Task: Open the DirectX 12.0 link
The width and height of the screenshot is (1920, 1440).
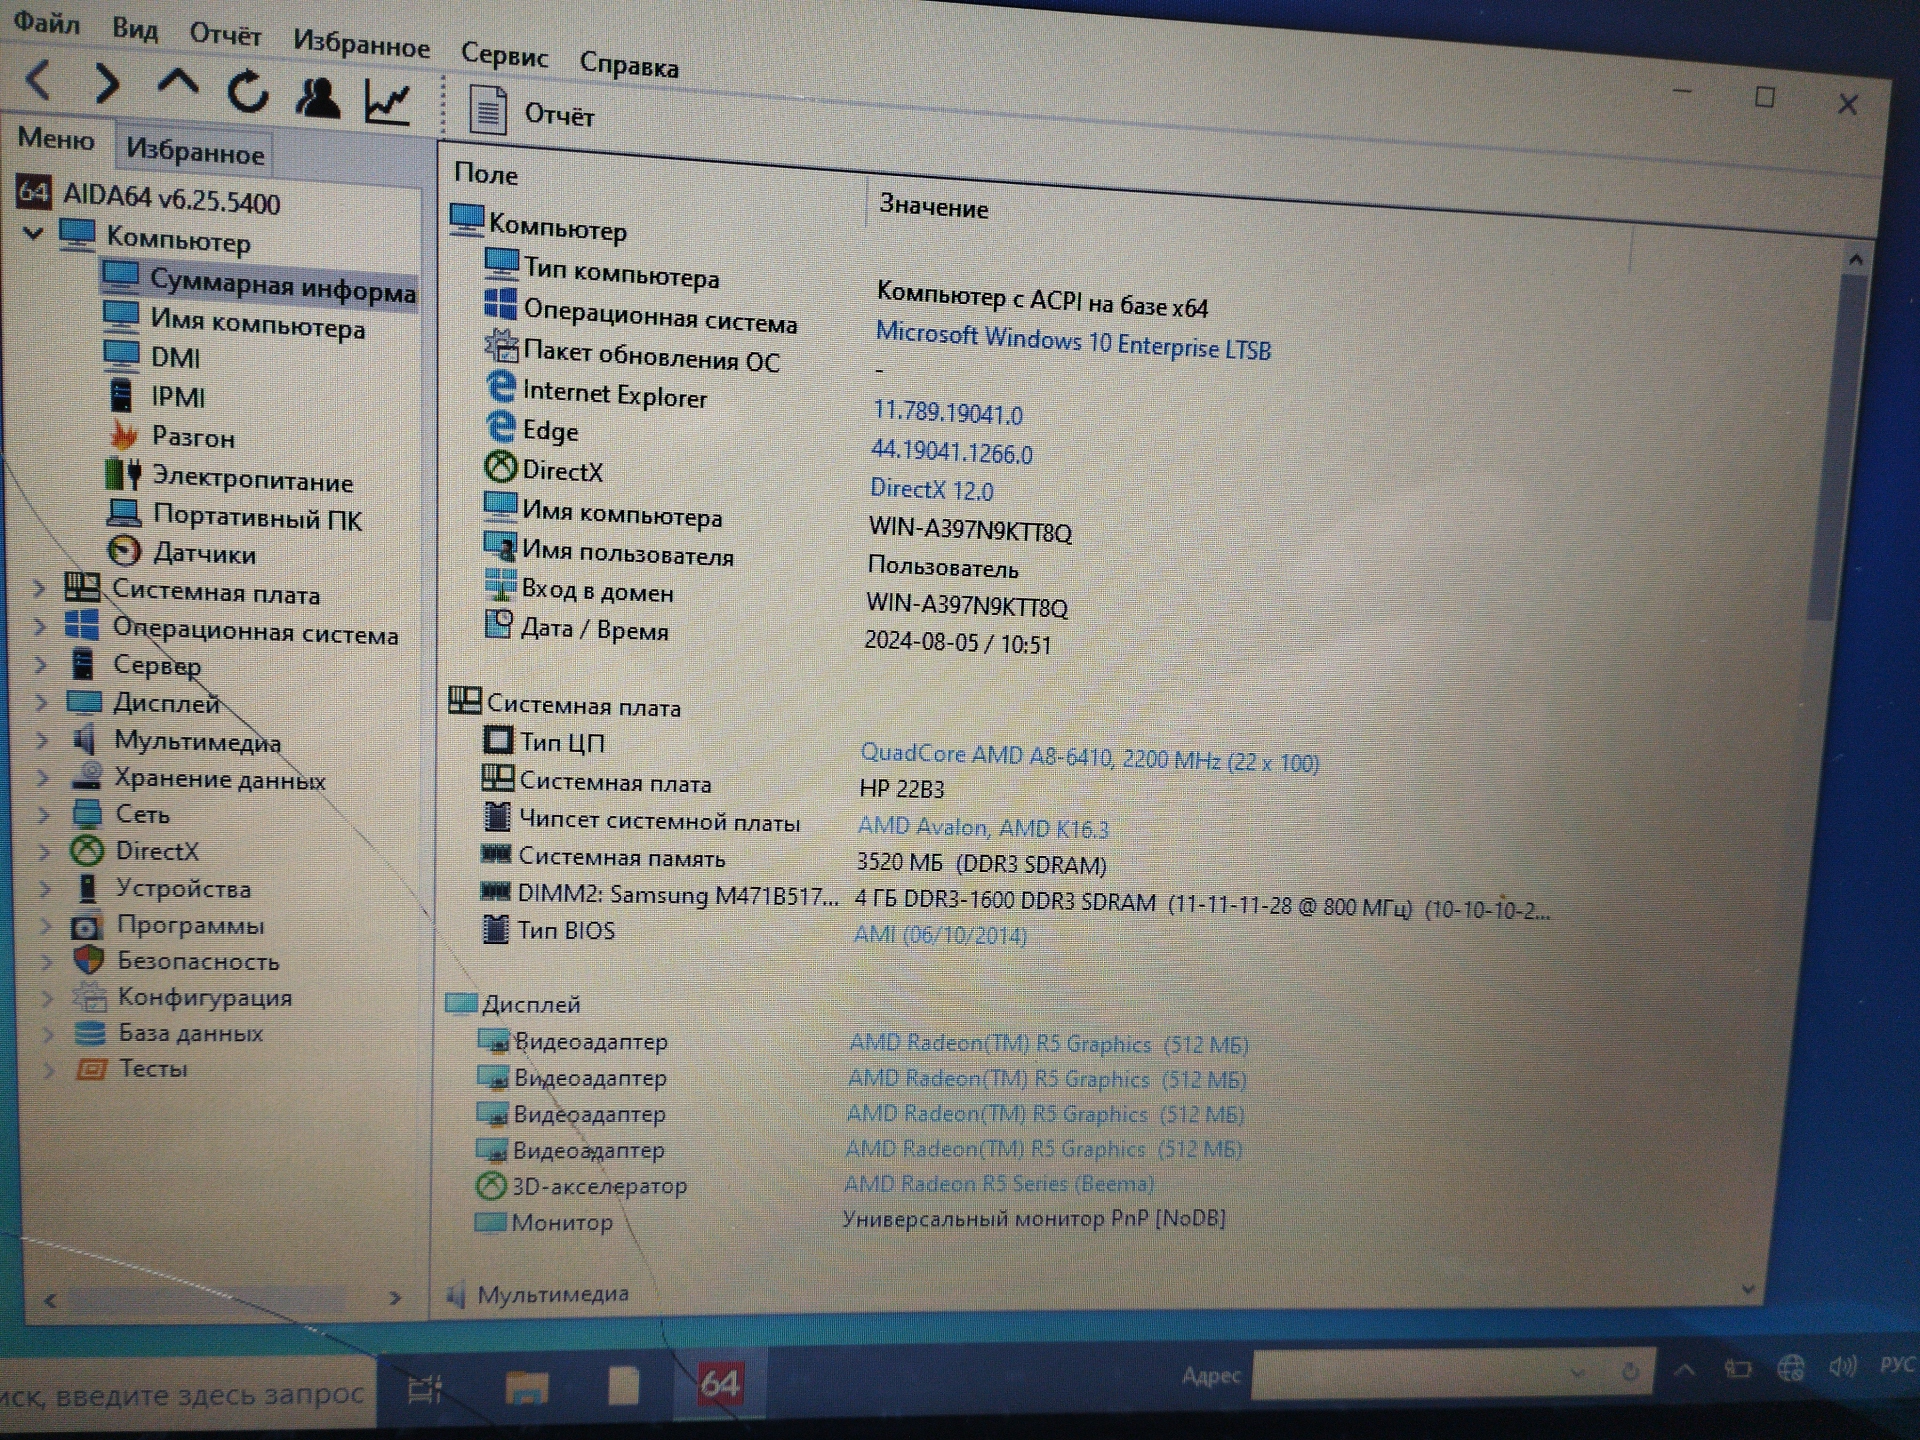Action: (x=931, y=489)
